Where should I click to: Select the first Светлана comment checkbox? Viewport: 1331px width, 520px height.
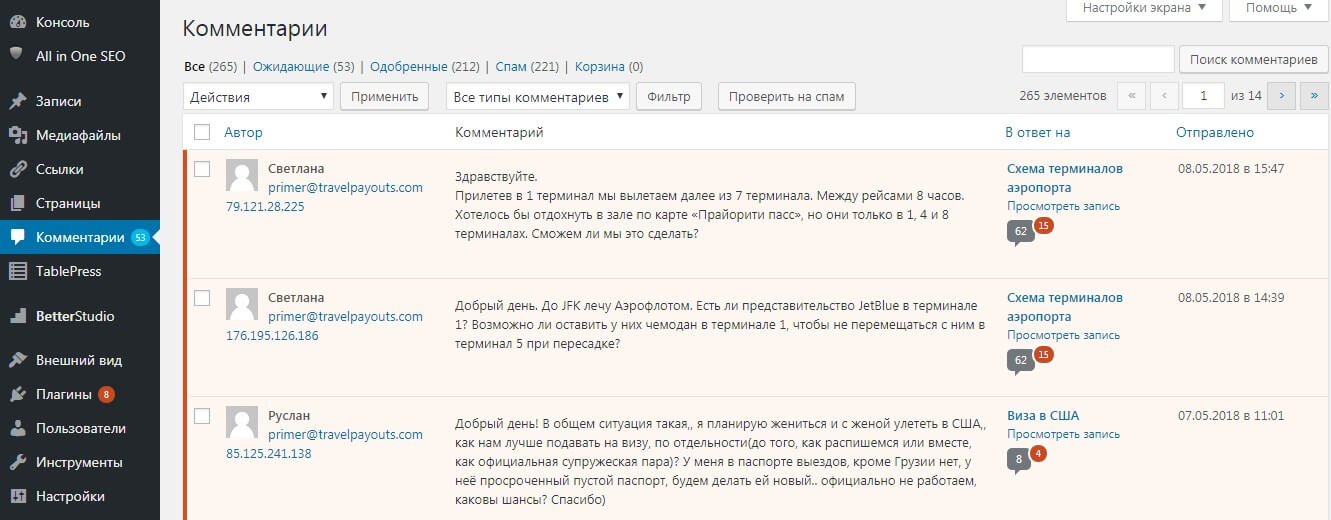click(202, 169)
